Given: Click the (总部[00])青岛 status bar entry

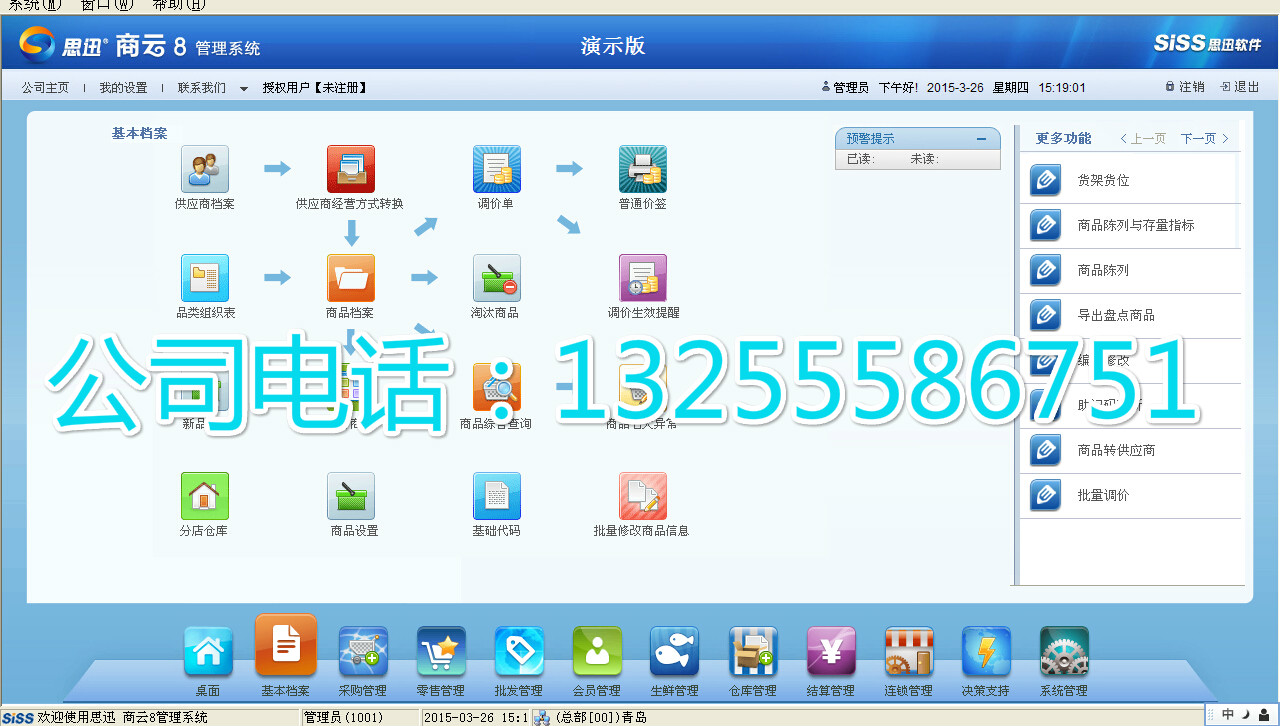Looking at the screenshot, I should point(601,717).
